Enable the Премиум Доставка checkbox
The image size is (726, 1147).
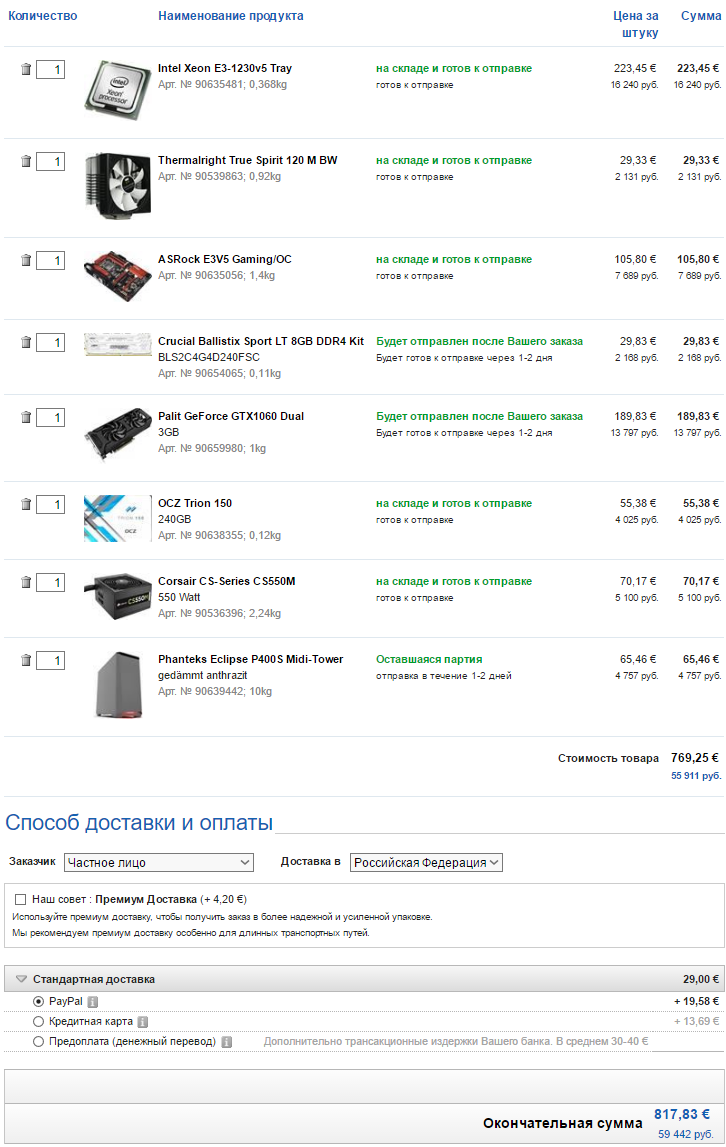[x=20, y=899]
